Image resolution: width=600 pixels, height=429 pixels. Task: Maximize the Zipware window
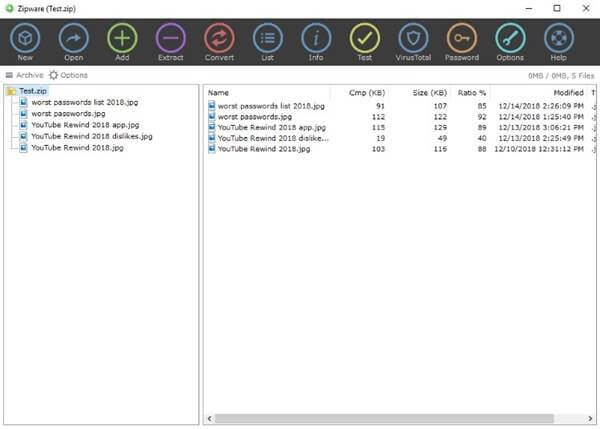pyautogui.click(x=557, y=8)
